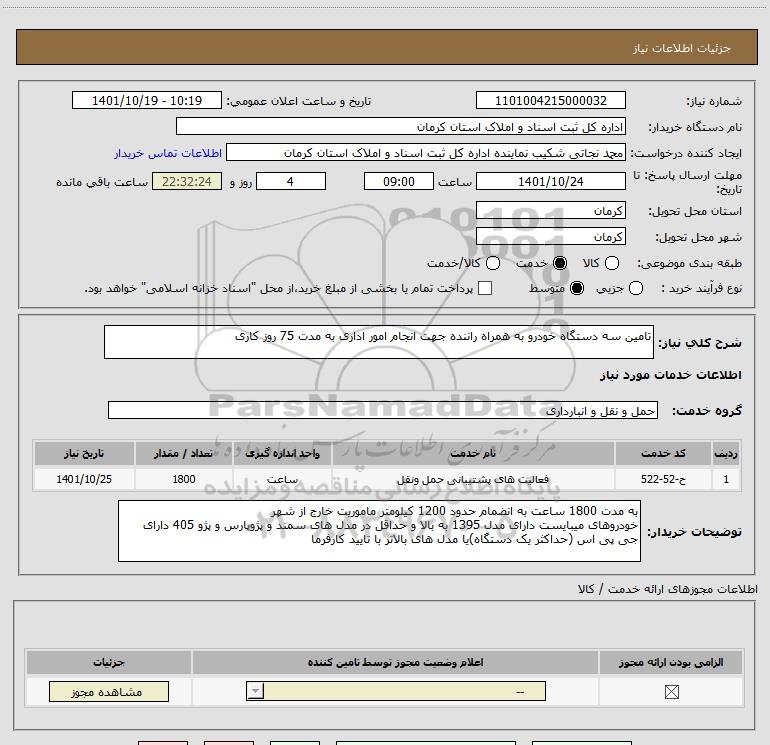Click the اعلام وضعیت مجوز column header
770x745 pixels.
(x=395, y=662)
